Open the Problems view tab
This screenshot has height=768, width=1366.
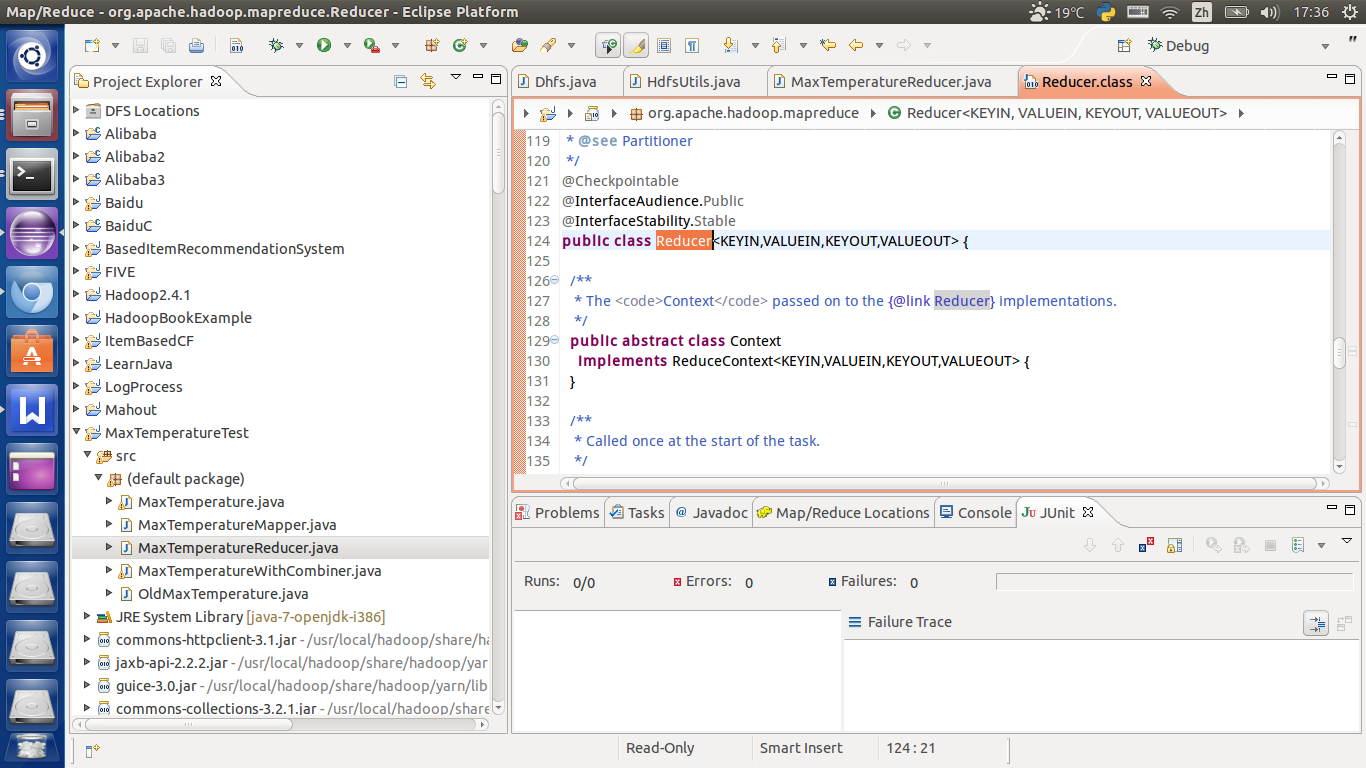coord(557,513)
